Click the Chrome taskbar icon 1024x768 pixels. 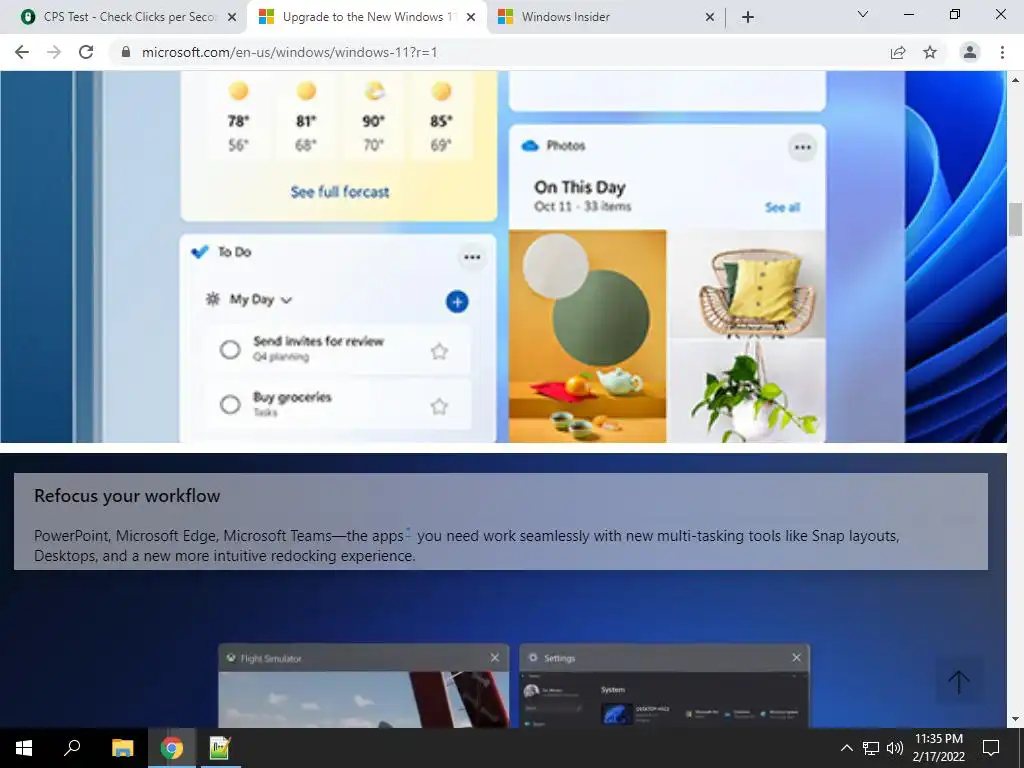click(x=172, y=748)
